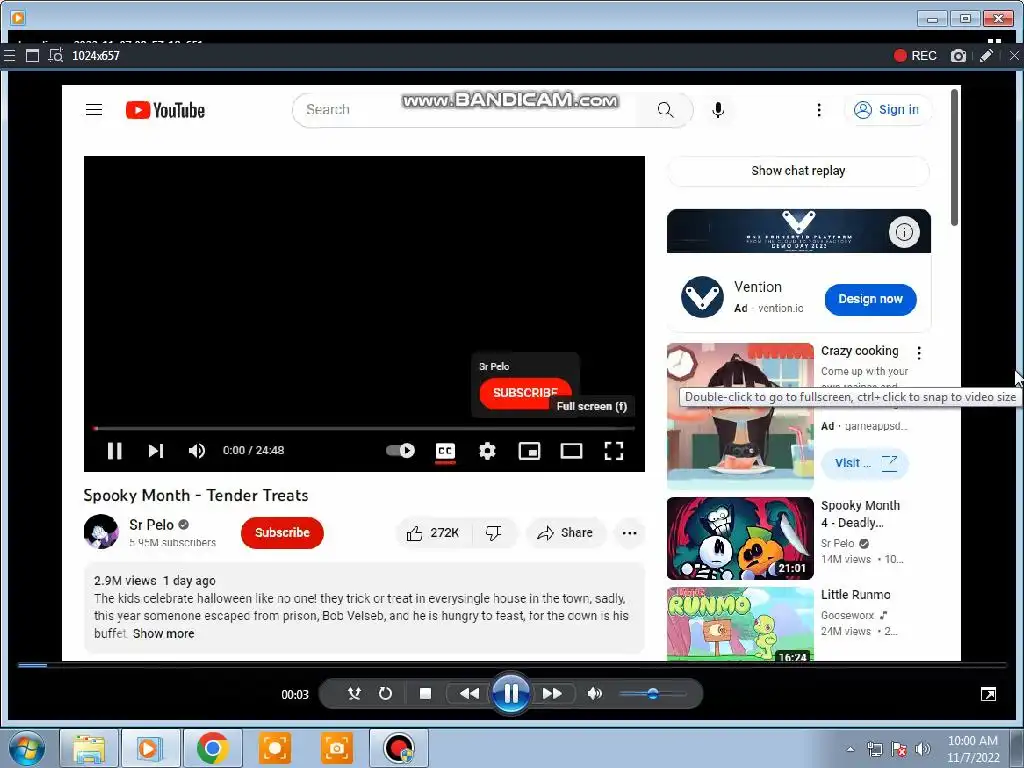This screenshot has height=768, width=1024.
Task: Open the YouTube player settings gear
Action: pos(487,451)
